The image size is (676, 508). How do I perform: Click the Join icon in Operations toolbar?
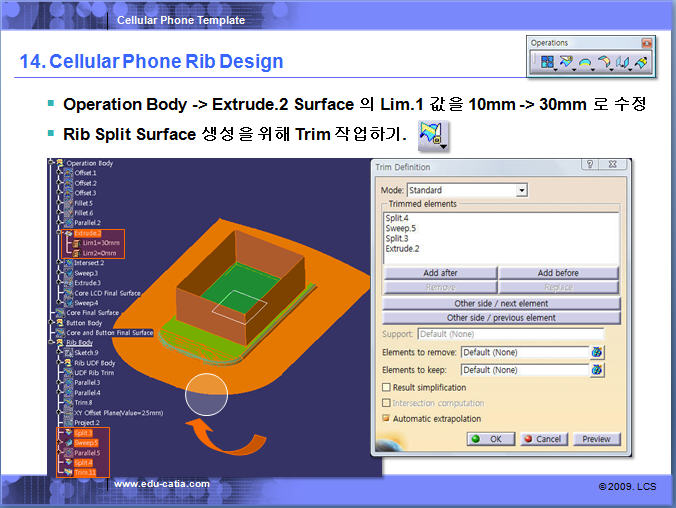coord(547,62)
